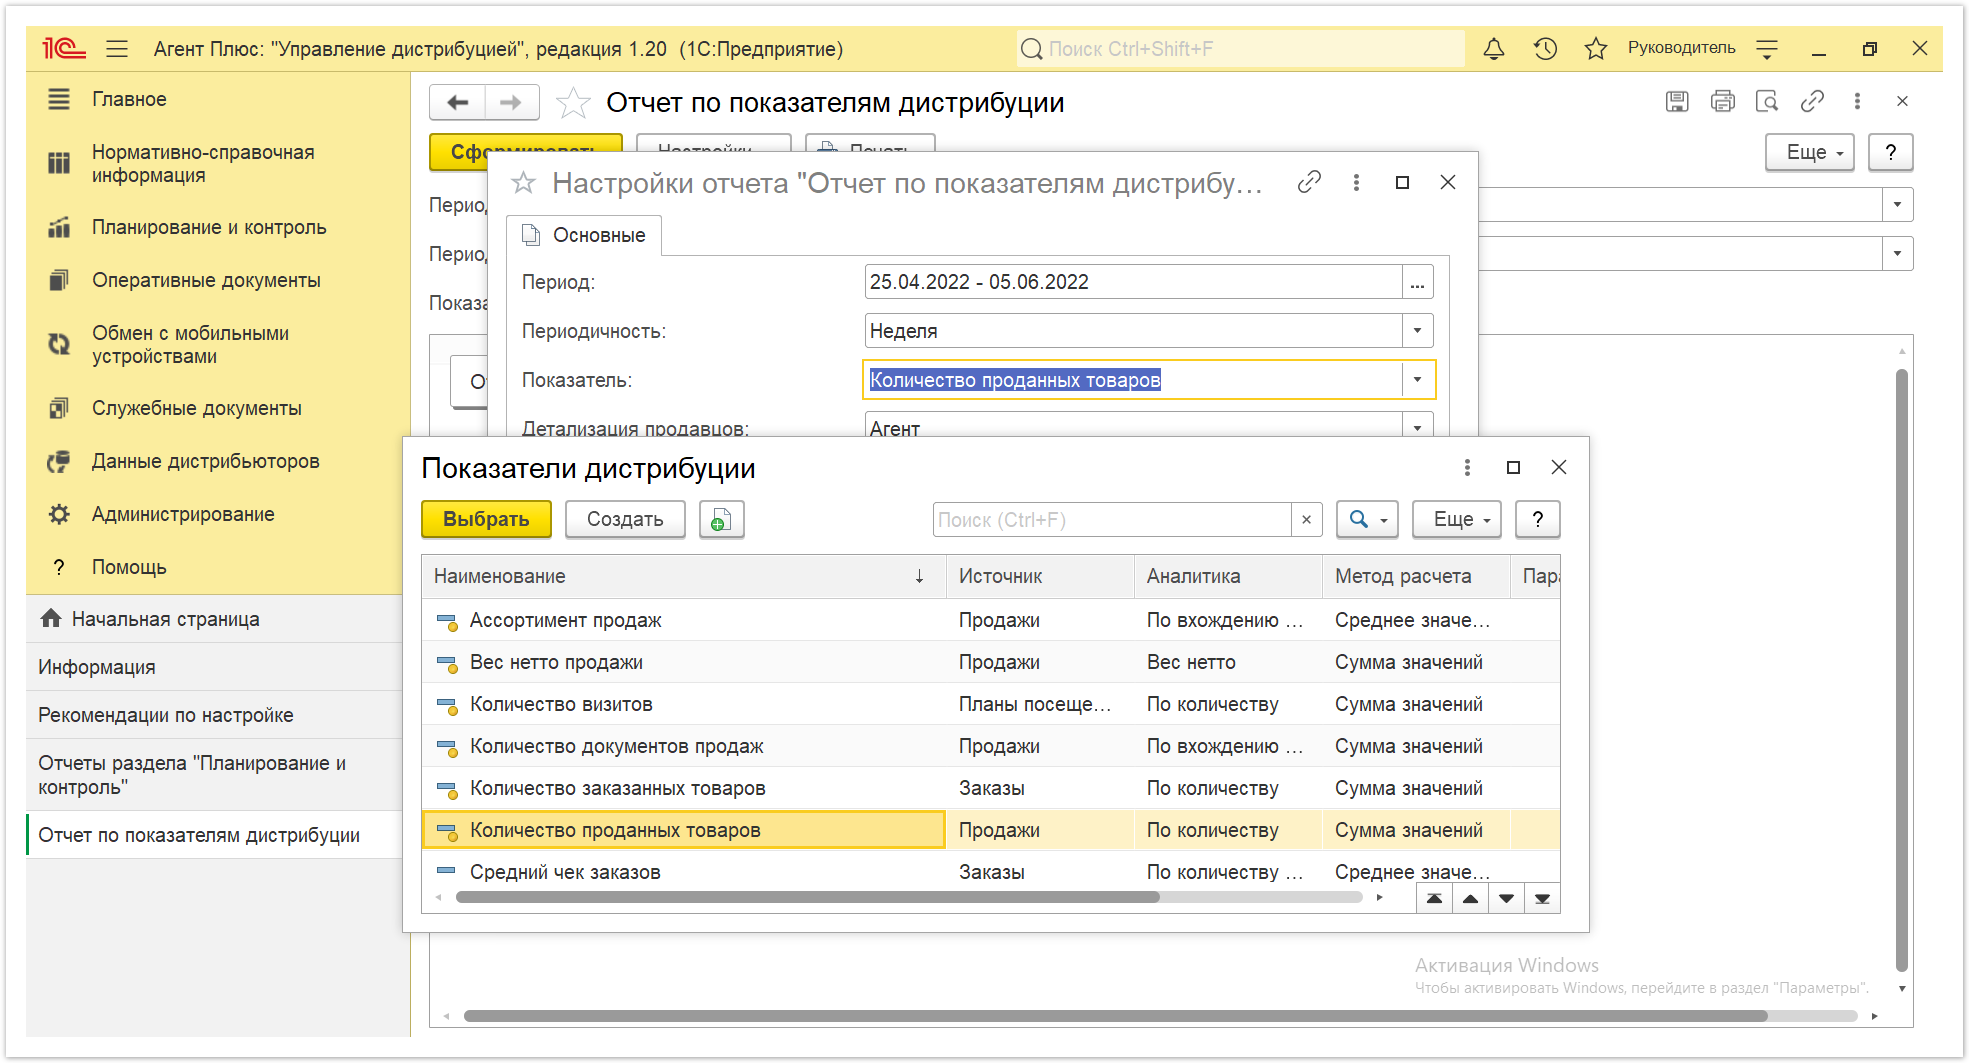Open report page kebab menu

click(x=1857, y=101)
